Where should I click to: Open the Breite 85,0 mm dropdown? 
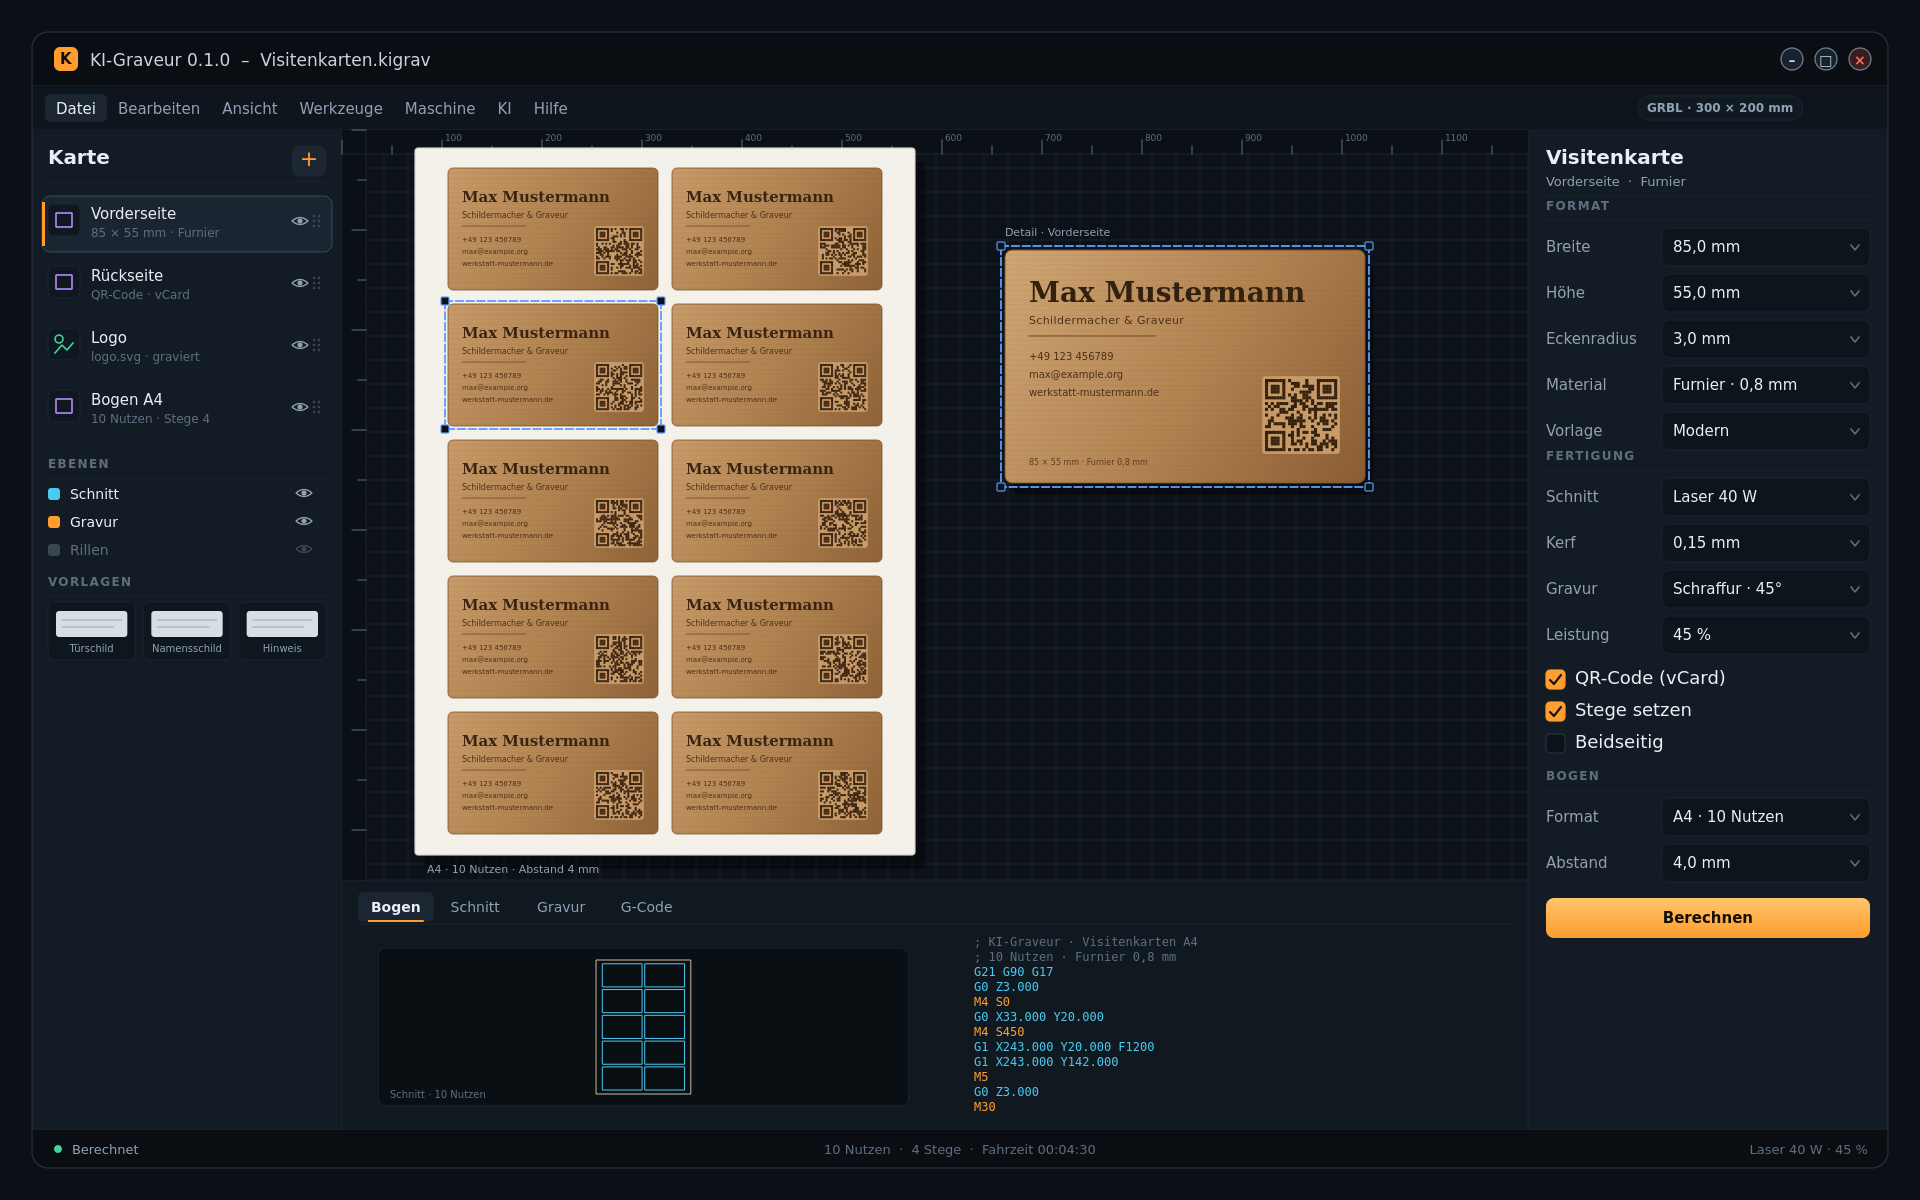point(1765,247)
